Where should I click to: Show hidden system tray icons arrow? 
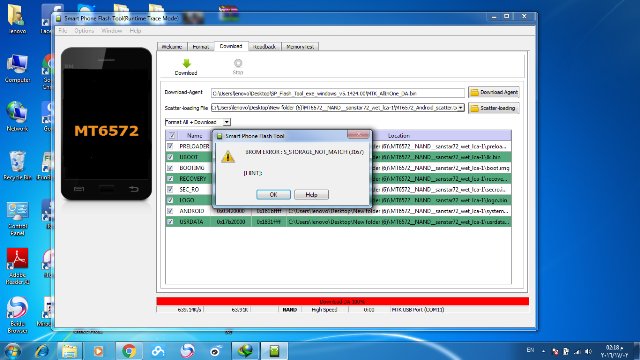(x=543, y=351)
